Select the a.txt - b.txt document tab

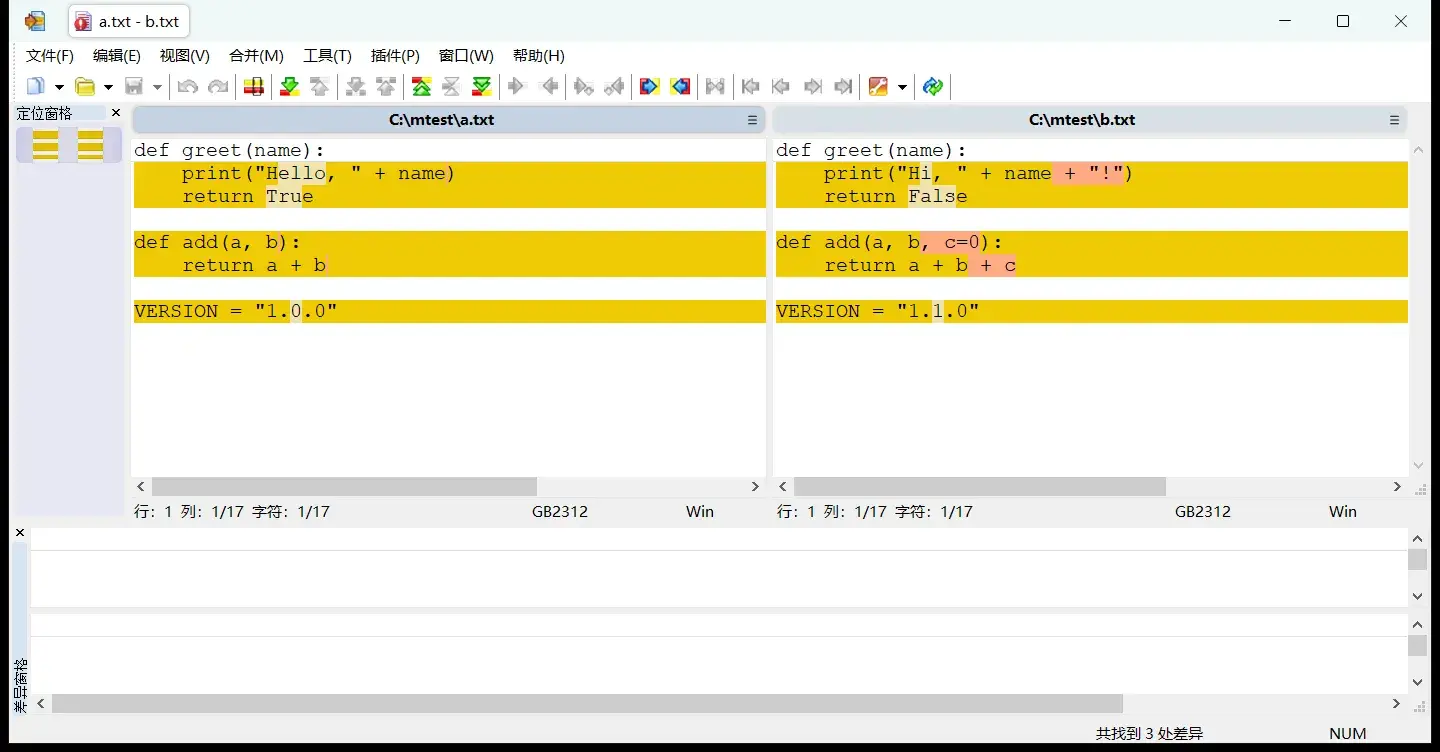tap(129, 21)
